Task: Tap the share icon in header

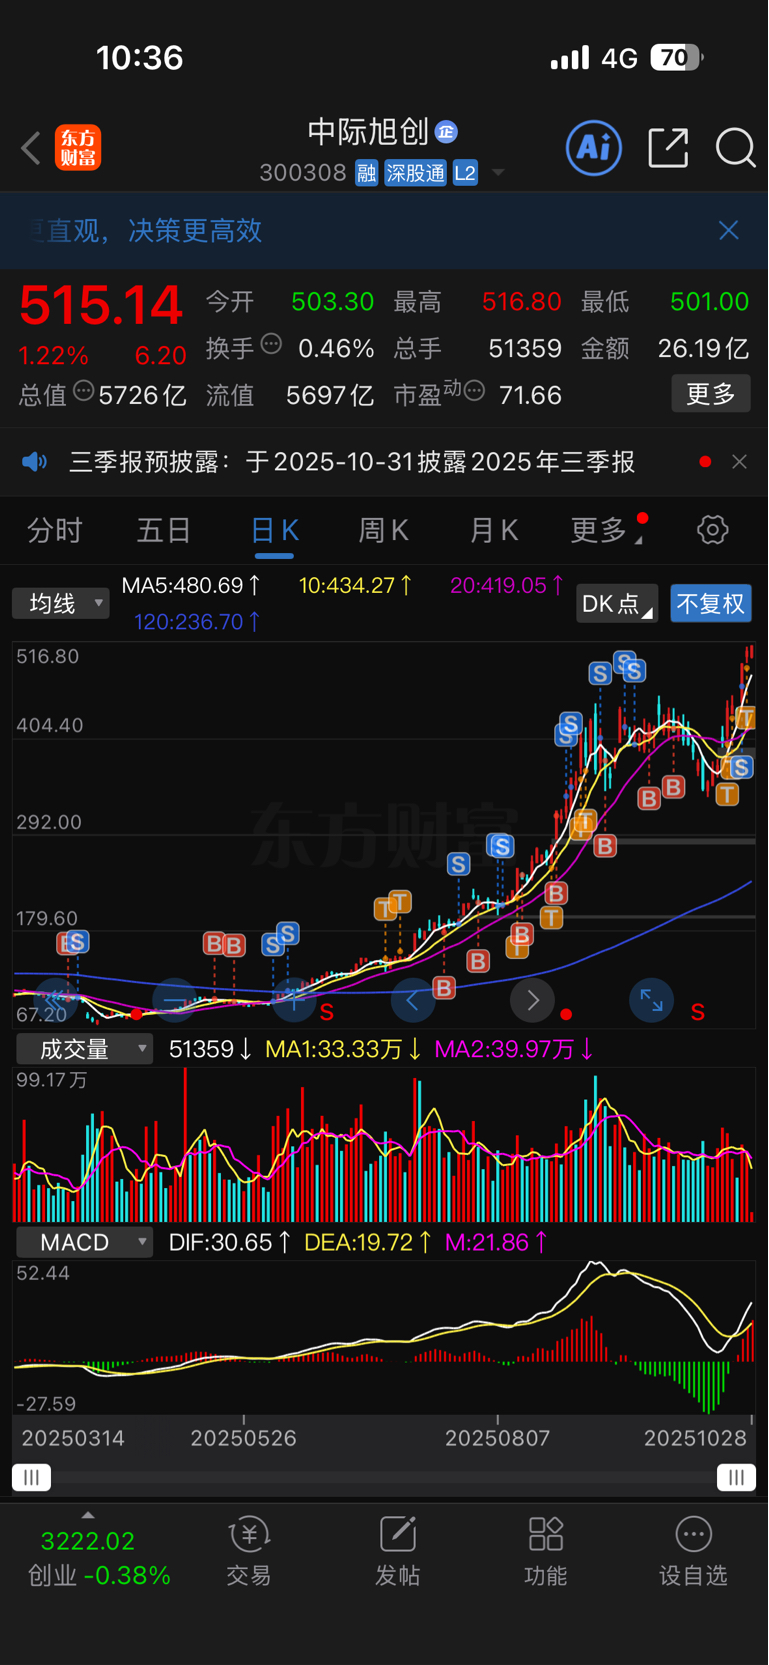Action: click(x=668, y=148)
